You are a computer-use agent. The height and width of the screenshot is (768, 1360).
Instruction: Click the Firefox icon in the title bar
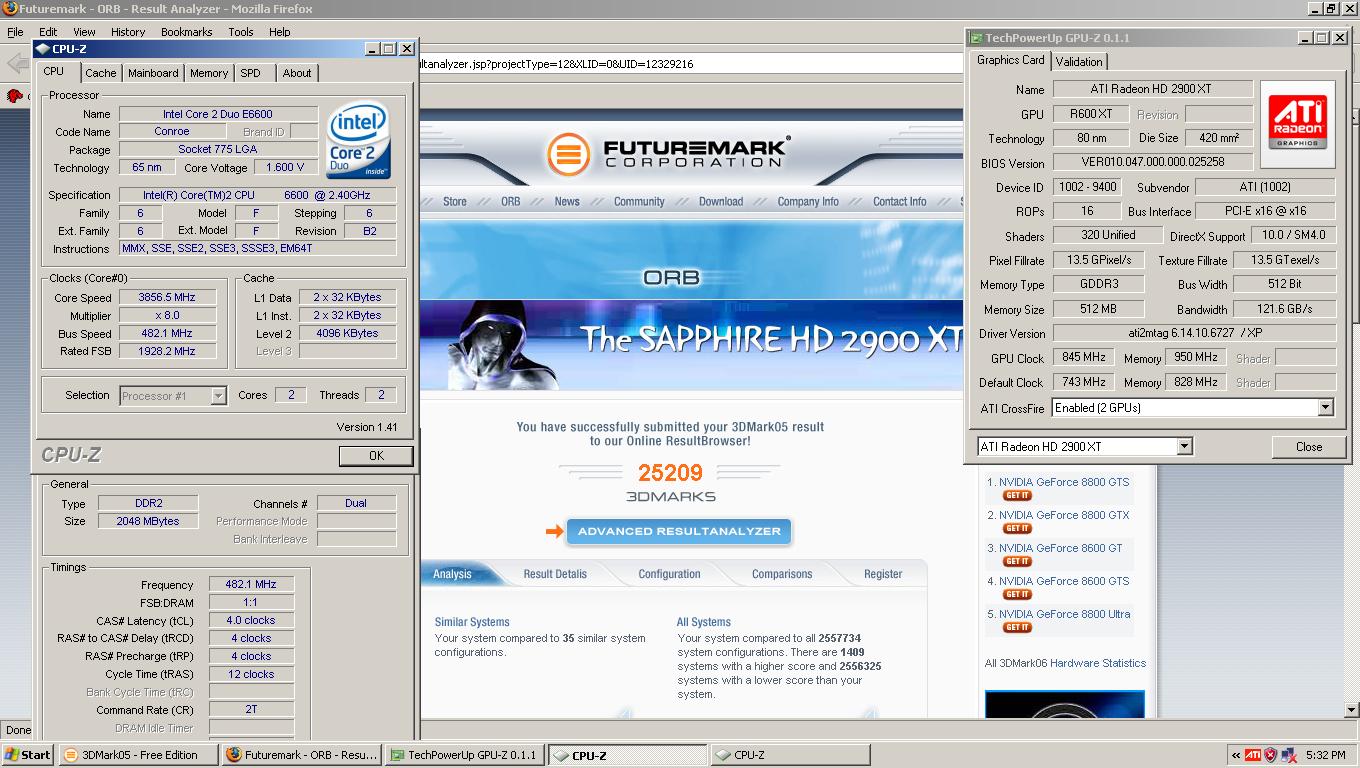(9, 9)
